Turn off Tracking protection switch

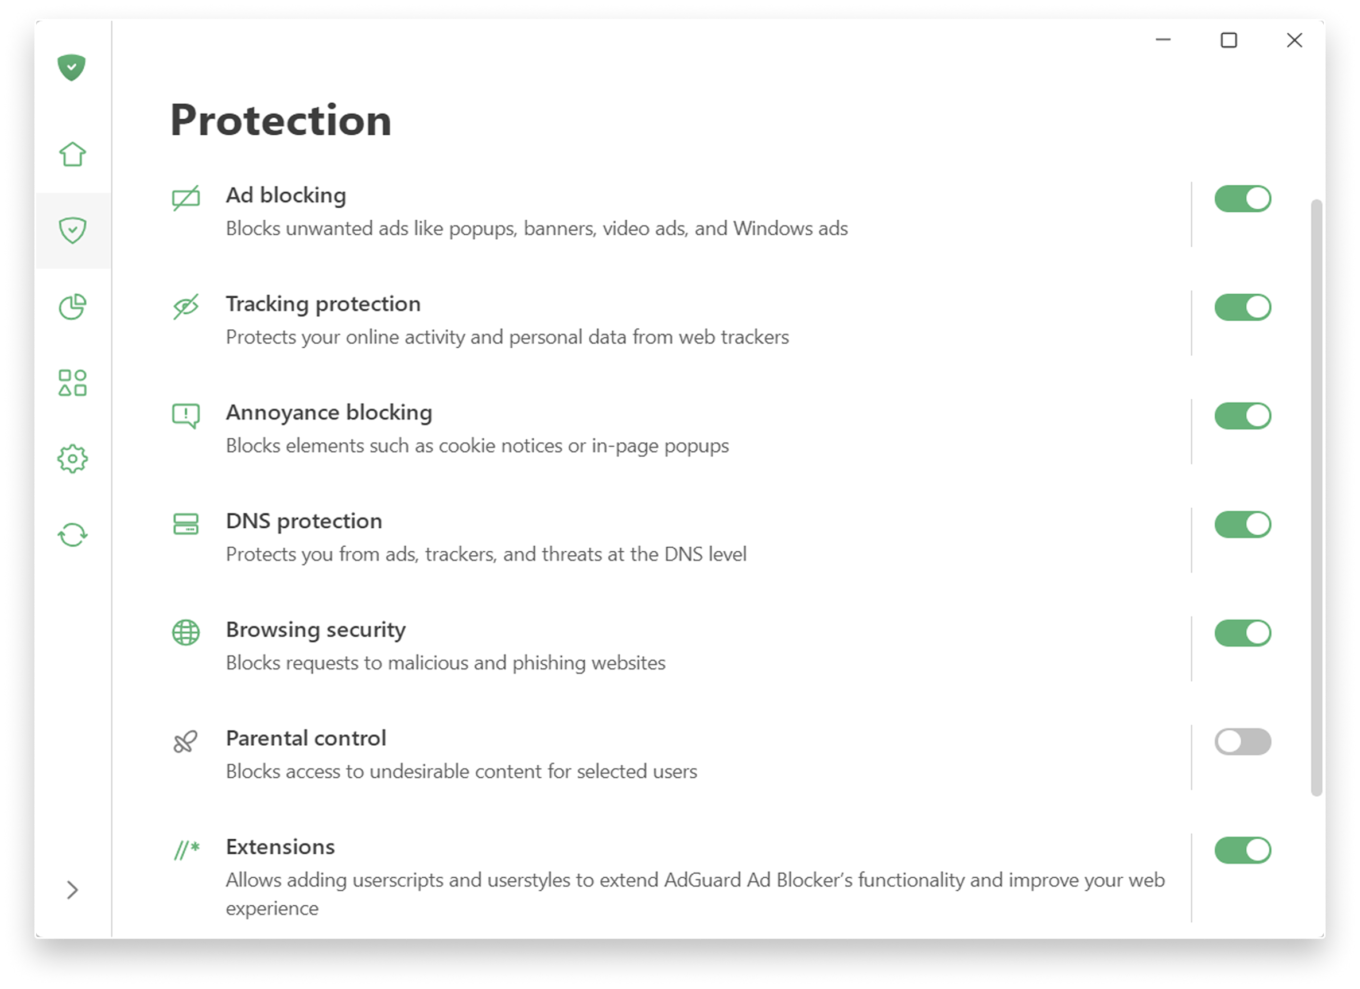tap(1243, 307)
